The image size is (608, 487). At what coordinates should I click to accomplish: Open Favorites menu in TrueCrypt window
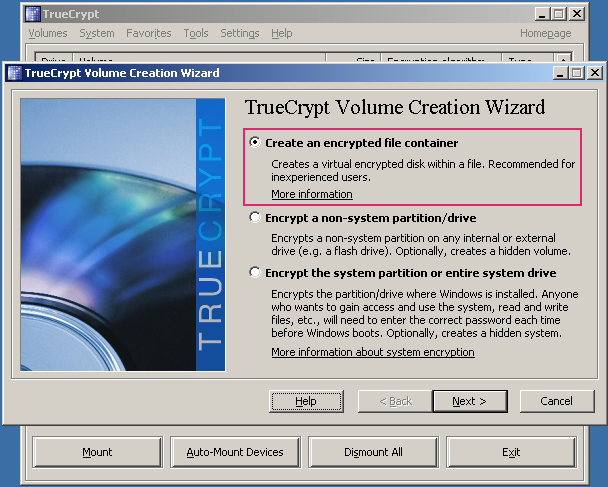coord(149,33)
